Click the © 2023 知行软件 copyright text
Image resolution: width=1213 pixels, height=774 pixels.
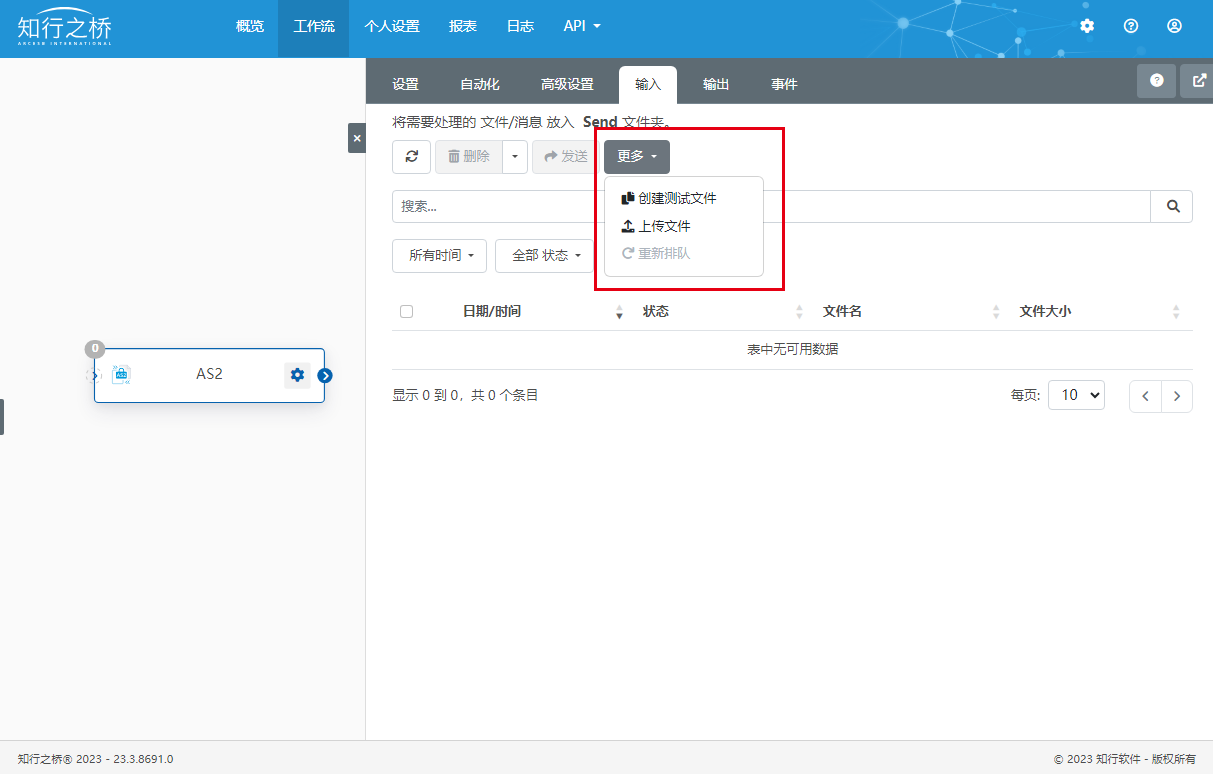pyautogui.click(x=1125, y=759)
